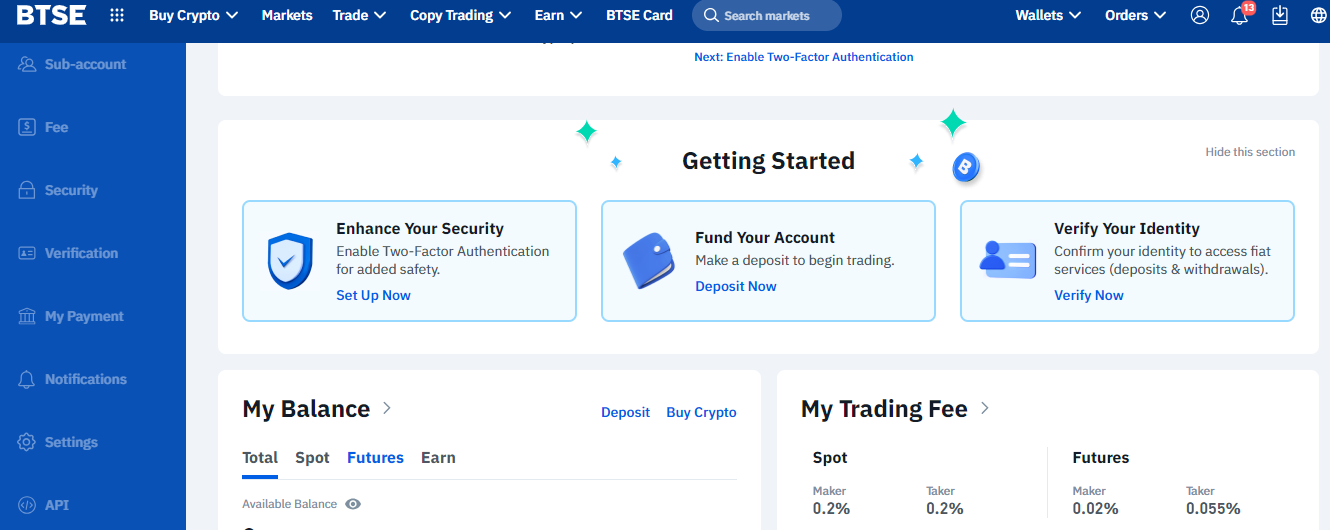Click the wallet icon in Fund card
Image resolution: width=1330 pixels, height=530 pixels.
[649, 261]
